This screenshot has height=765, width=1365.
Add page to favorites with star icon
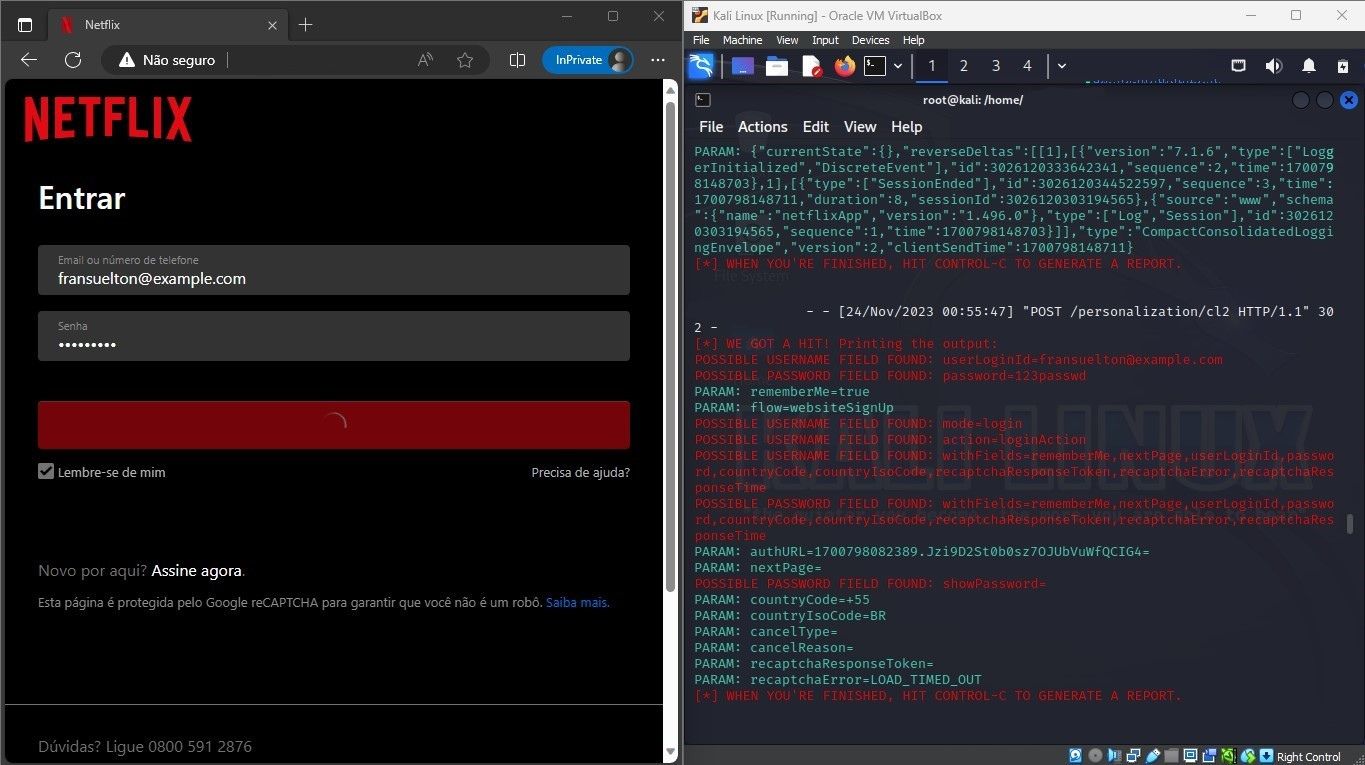point(465,60)
